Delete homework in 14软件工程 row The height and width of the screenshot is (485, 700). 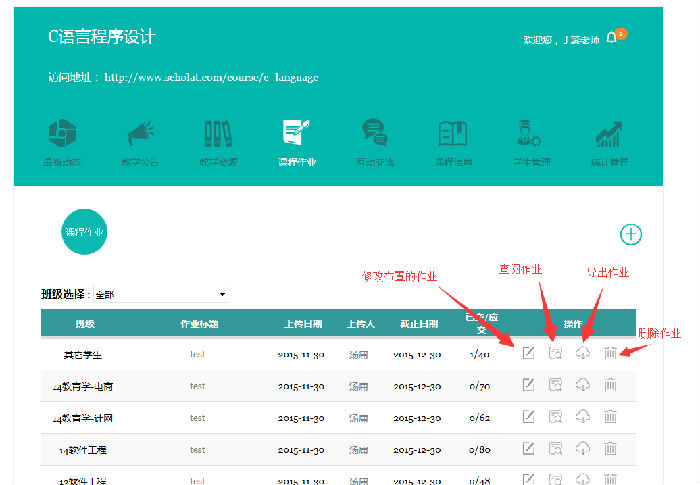click(x=610, y=449)
